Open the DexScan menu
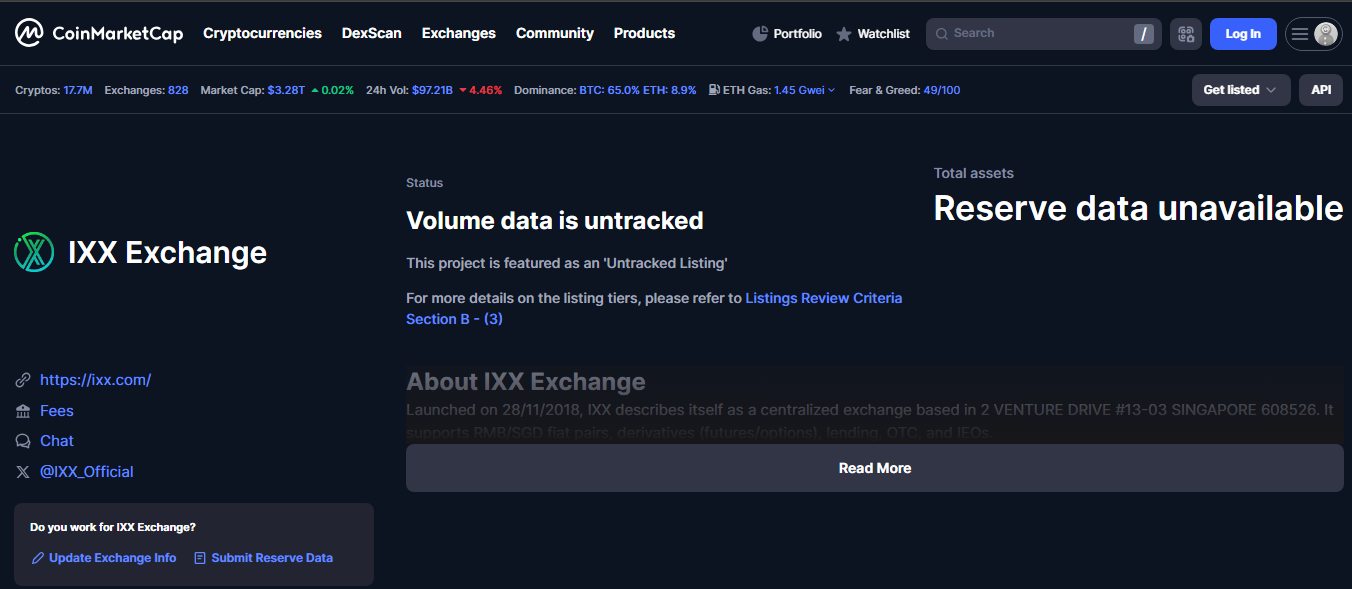 pos(372,33)
